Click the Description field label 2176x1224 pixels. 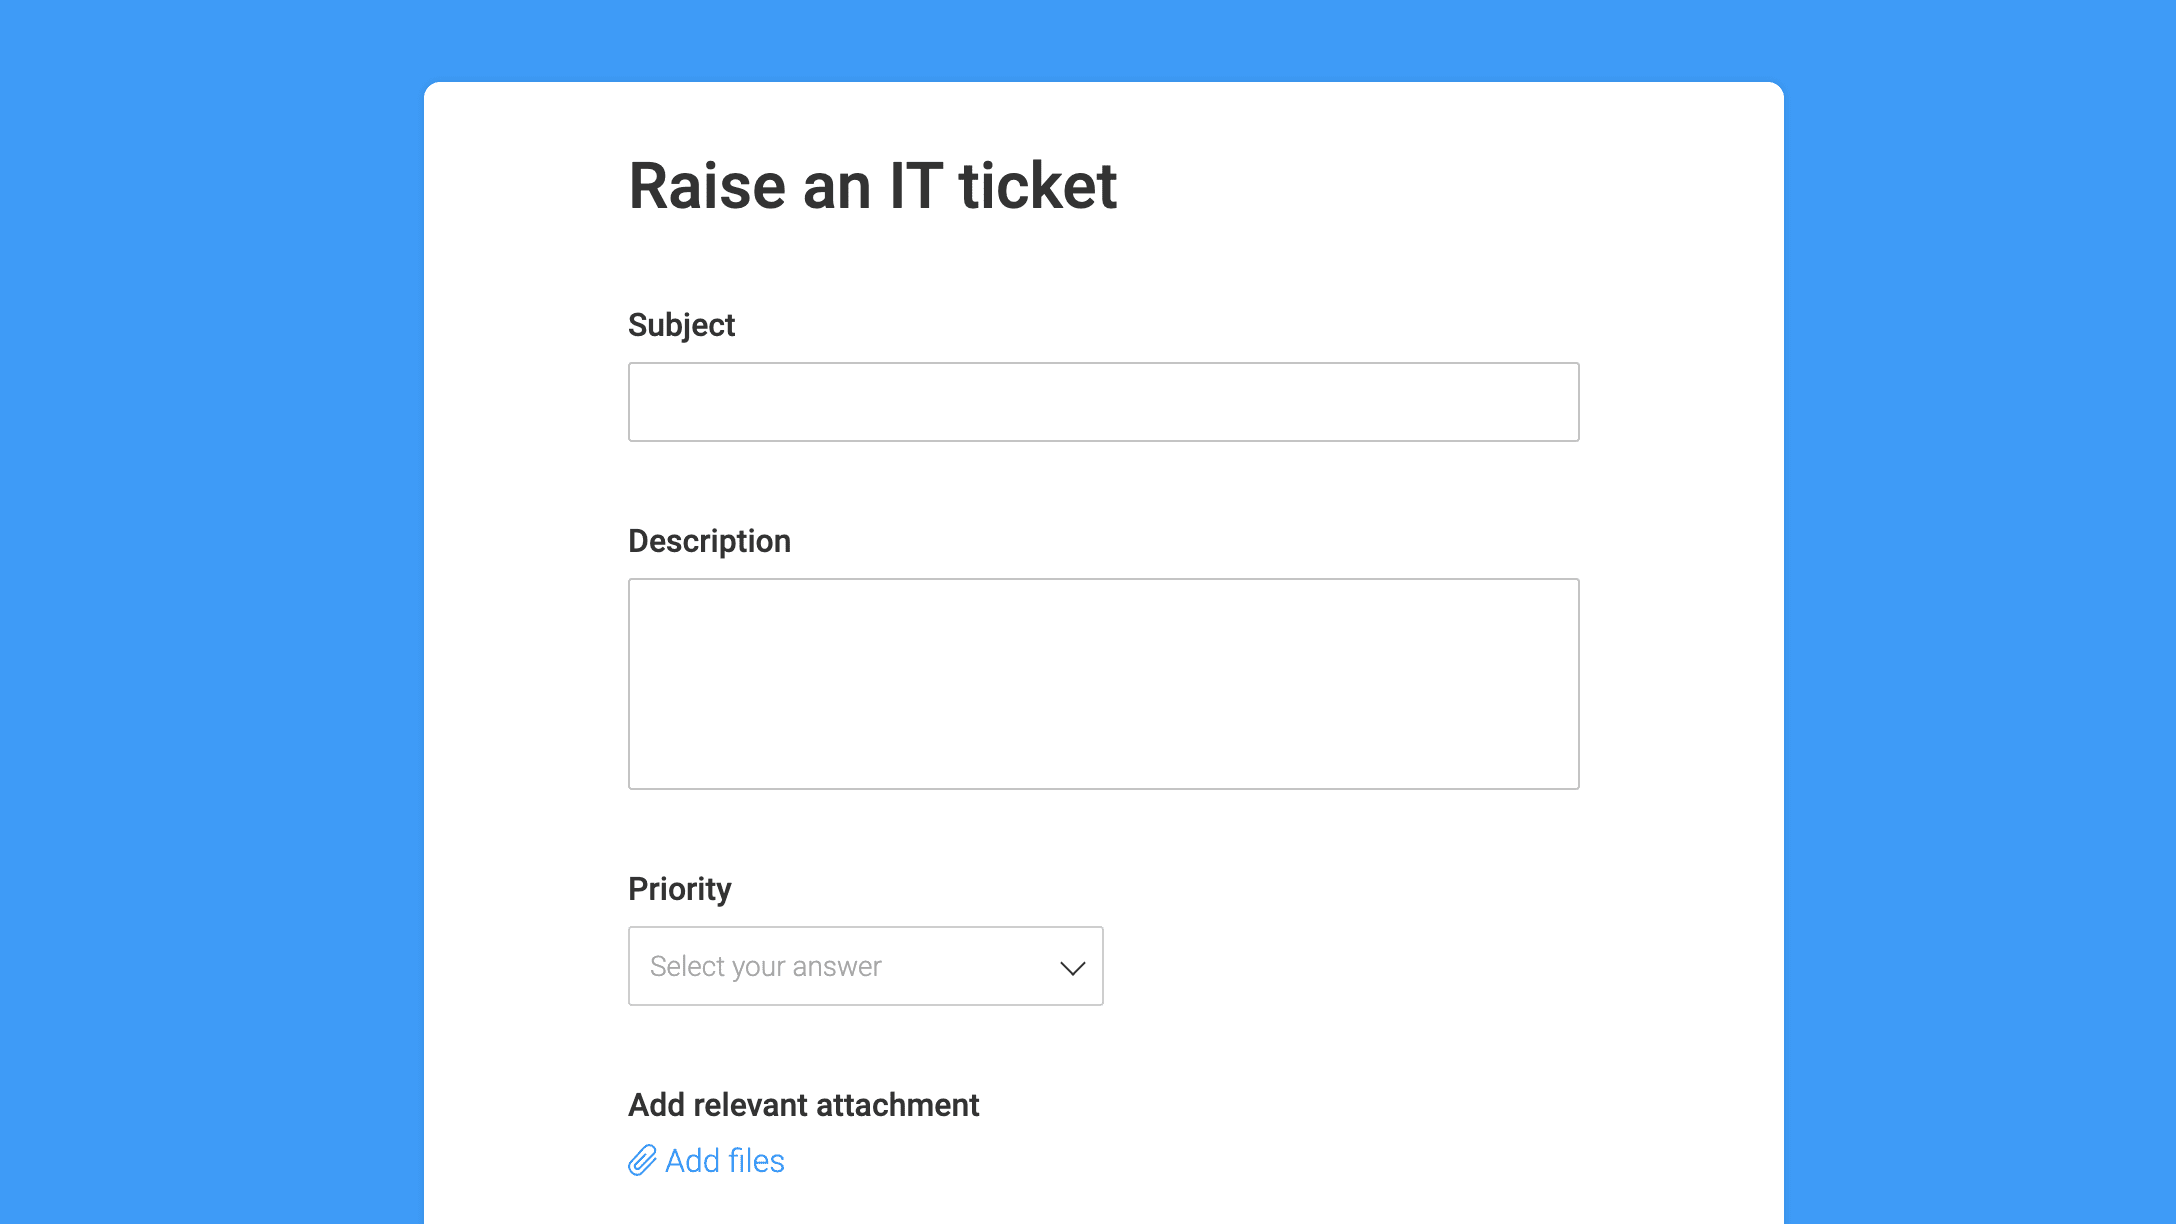click(709, 541)
